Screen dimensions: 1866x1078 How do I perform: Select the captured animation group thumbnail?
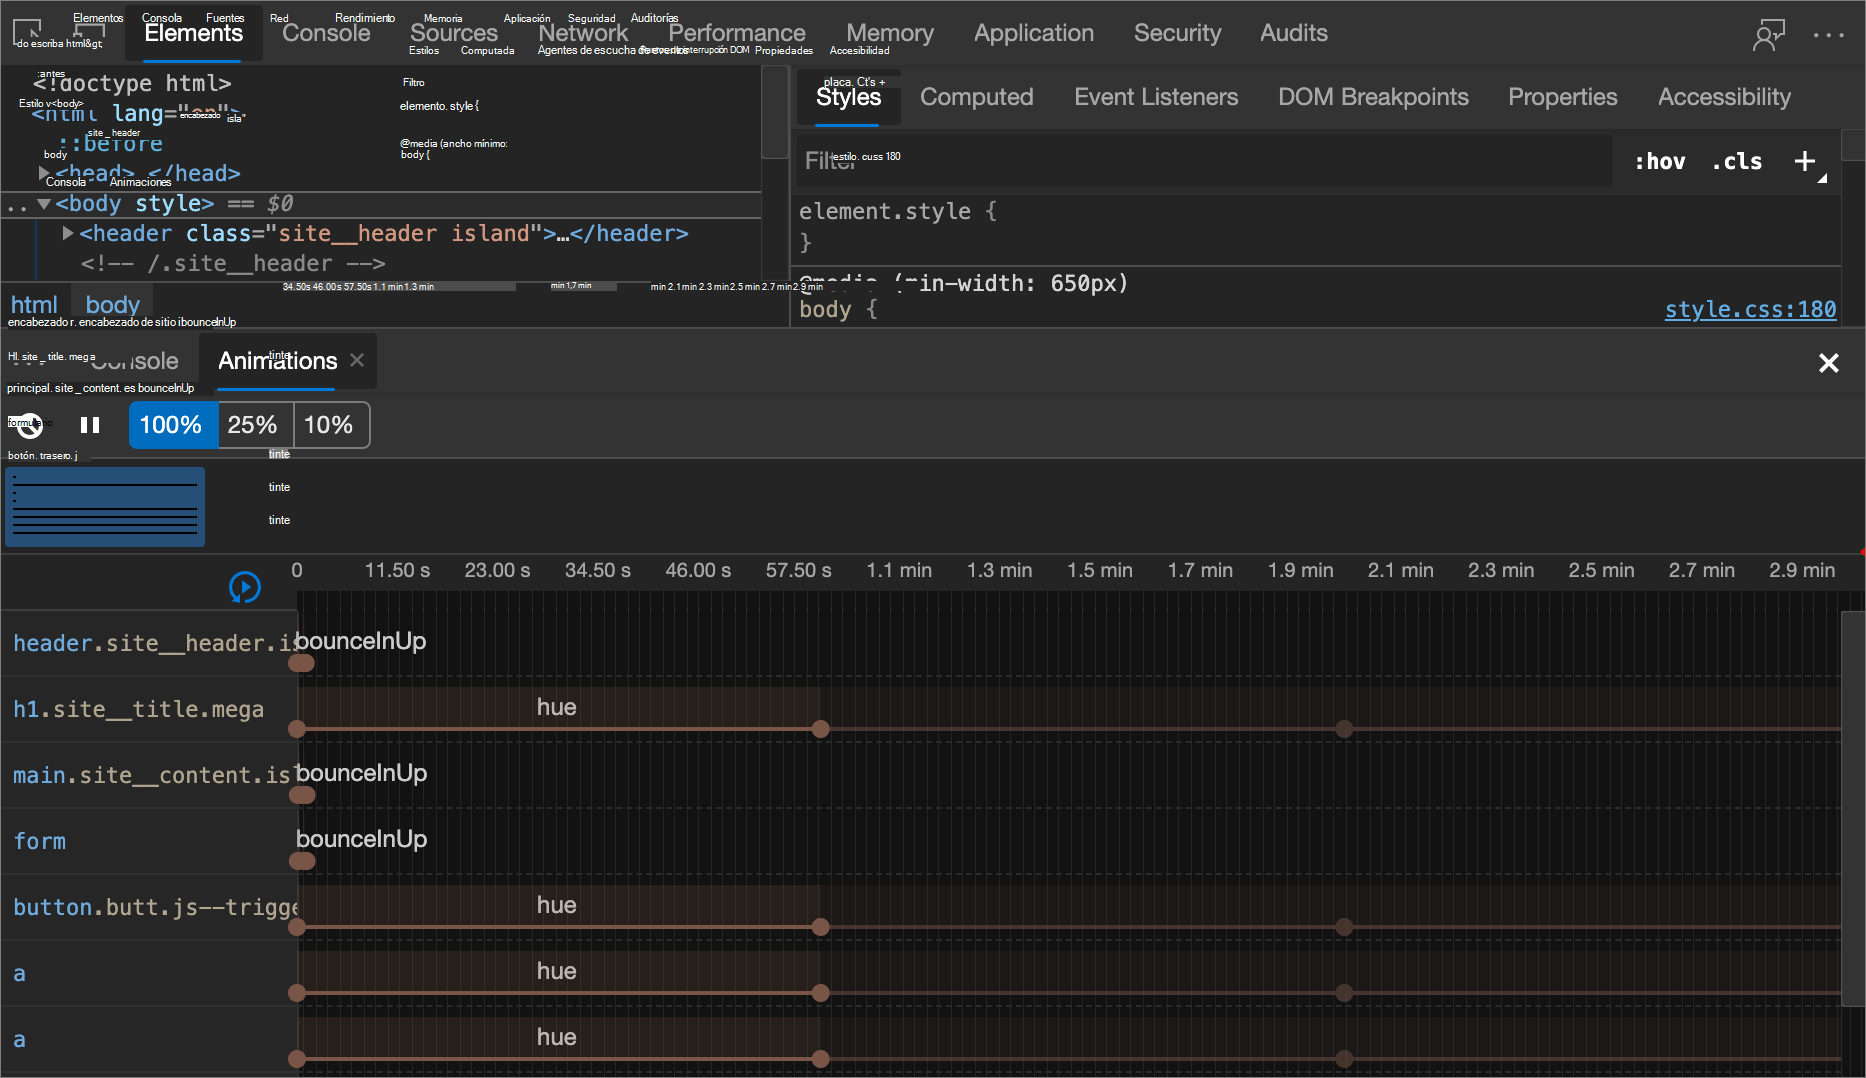pyautogui.click(x=105, y=507)
